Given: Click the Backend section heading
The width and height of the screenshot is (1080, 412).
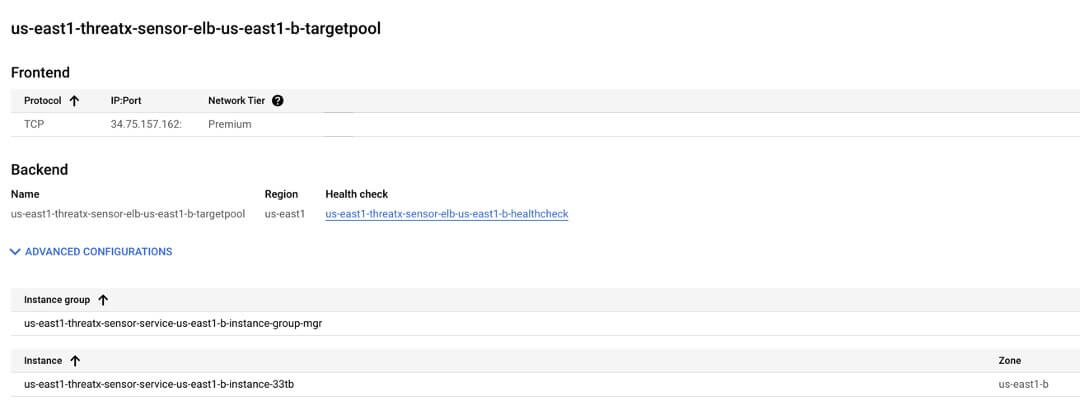Looking at the screenshot, I should click(x=39, y=170).
